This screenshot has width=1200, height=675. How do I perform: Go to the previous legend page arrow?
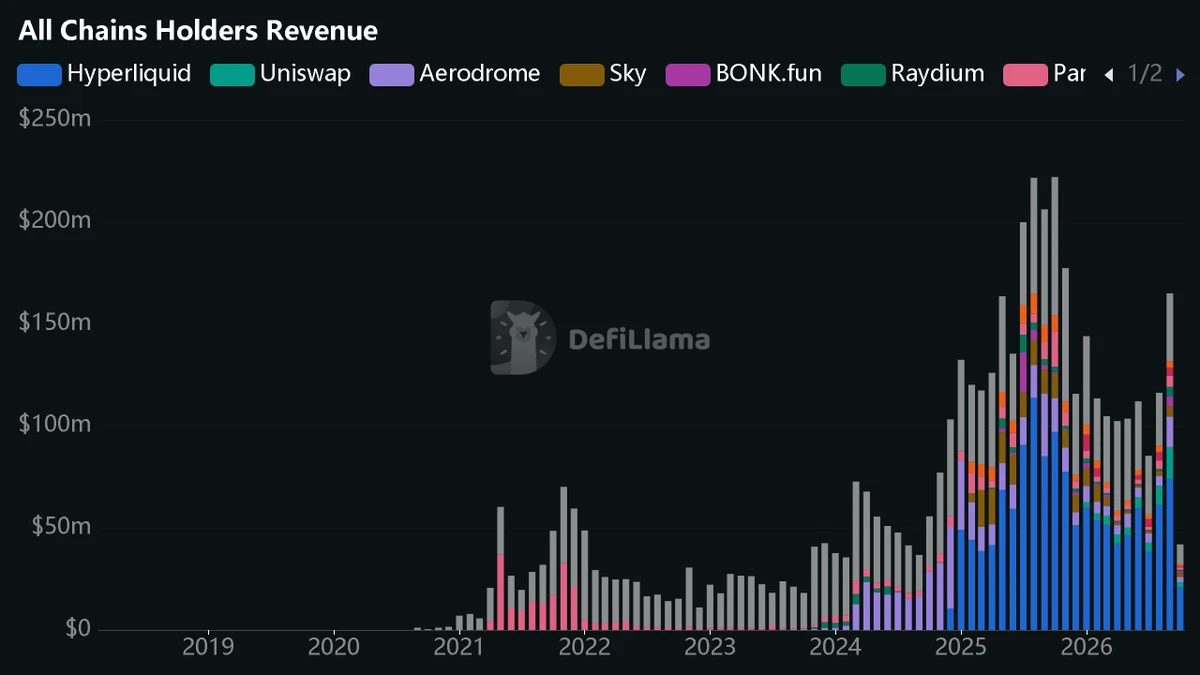coord(1108,74)
